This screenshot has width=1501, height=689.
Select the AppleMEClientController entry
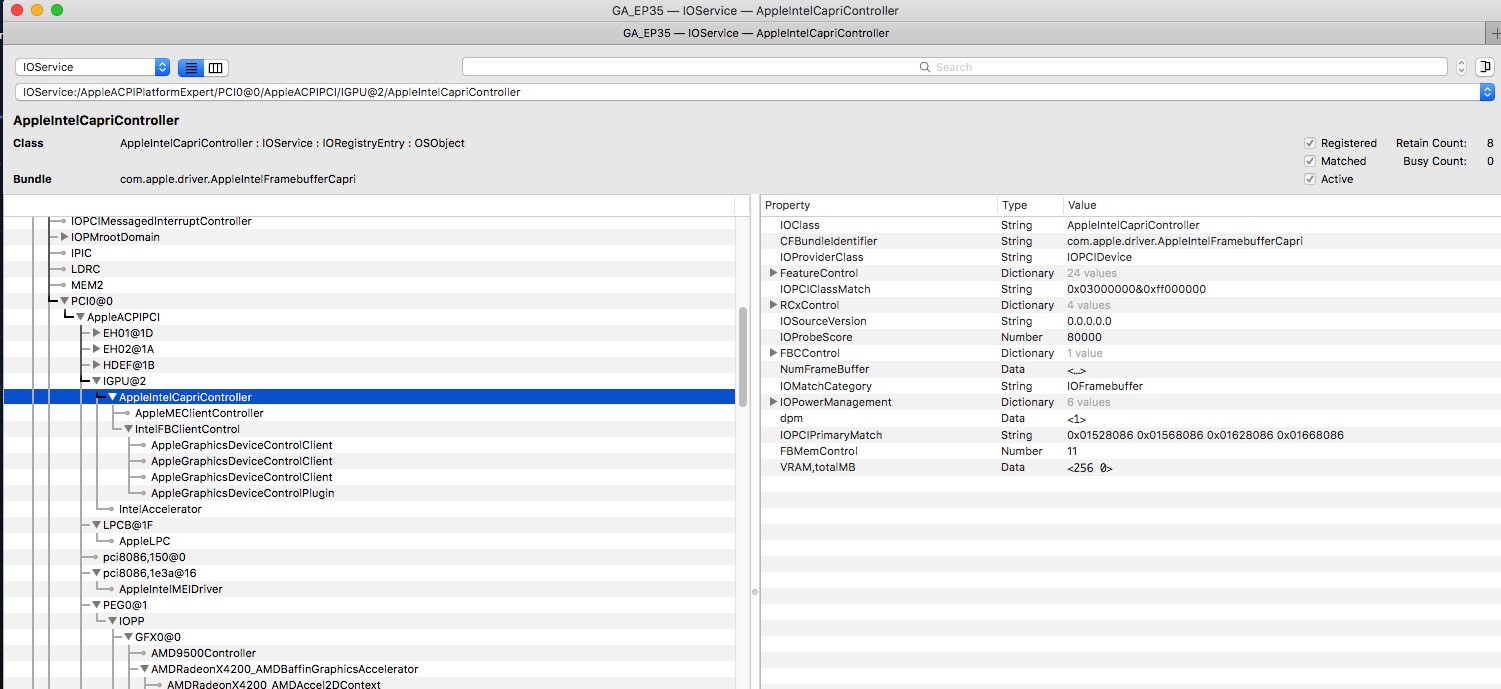[x=199, y=413]
